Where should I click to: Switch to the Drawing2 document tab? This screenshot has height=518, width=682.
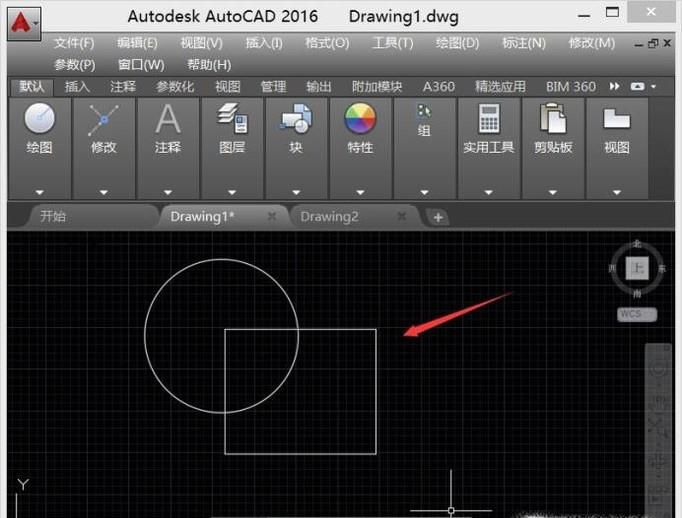(329, 217)
